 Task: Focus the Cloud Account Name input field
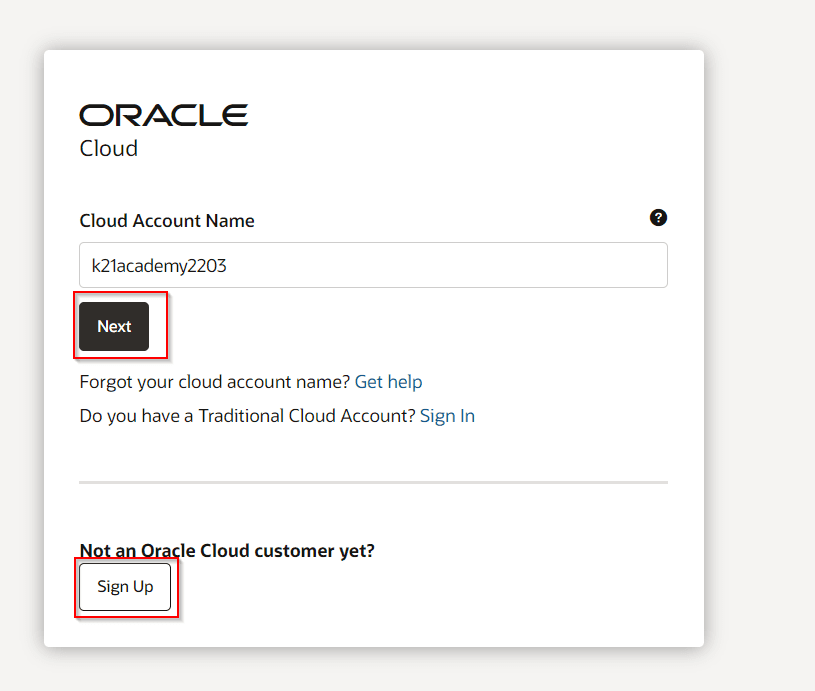[x=373, y=266]
